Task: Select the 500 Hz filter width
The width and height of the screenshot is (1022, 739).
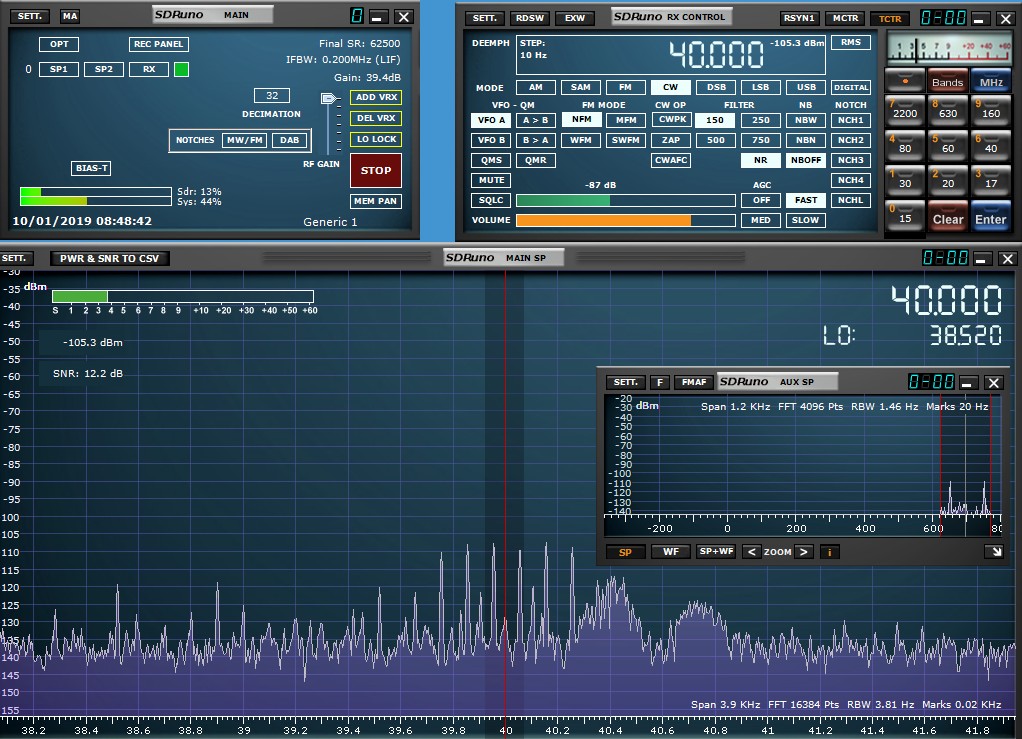Action: point(715,140)
